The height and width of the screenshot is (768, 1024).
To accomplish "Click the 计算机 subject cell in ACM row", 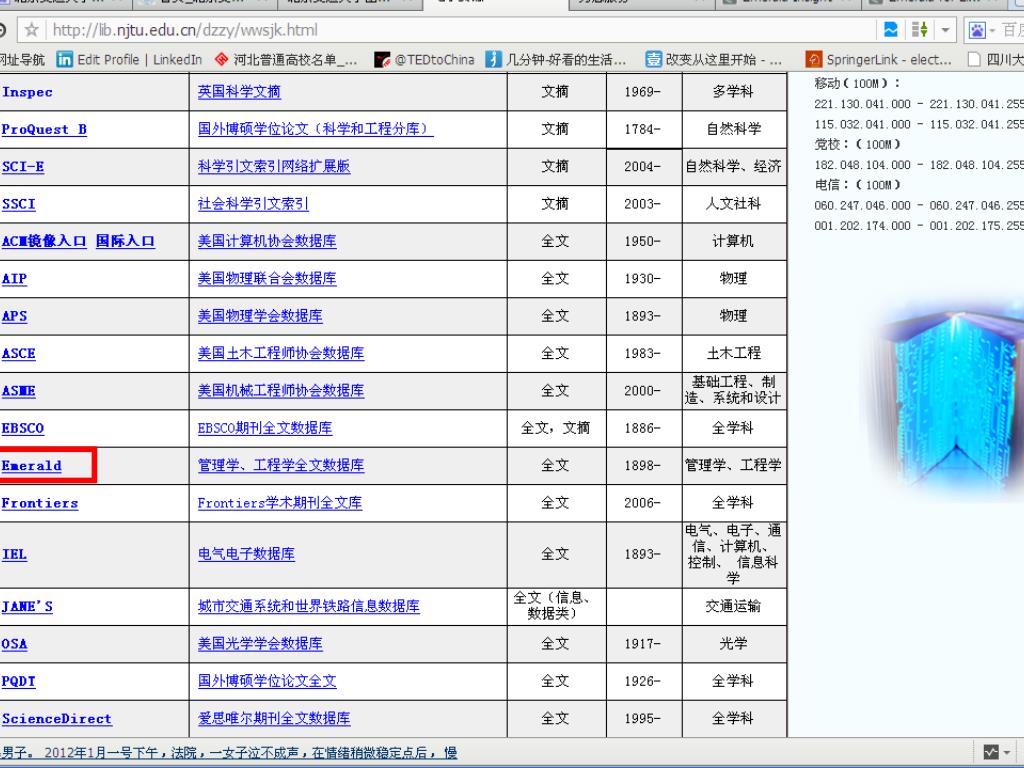I will pyautogui.click(x=733, y=241).
